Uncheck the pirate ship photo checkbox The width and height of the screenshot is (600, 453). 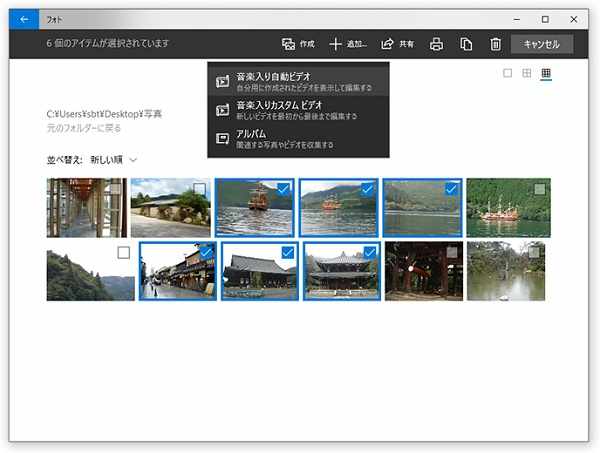(x=283, y=189)
